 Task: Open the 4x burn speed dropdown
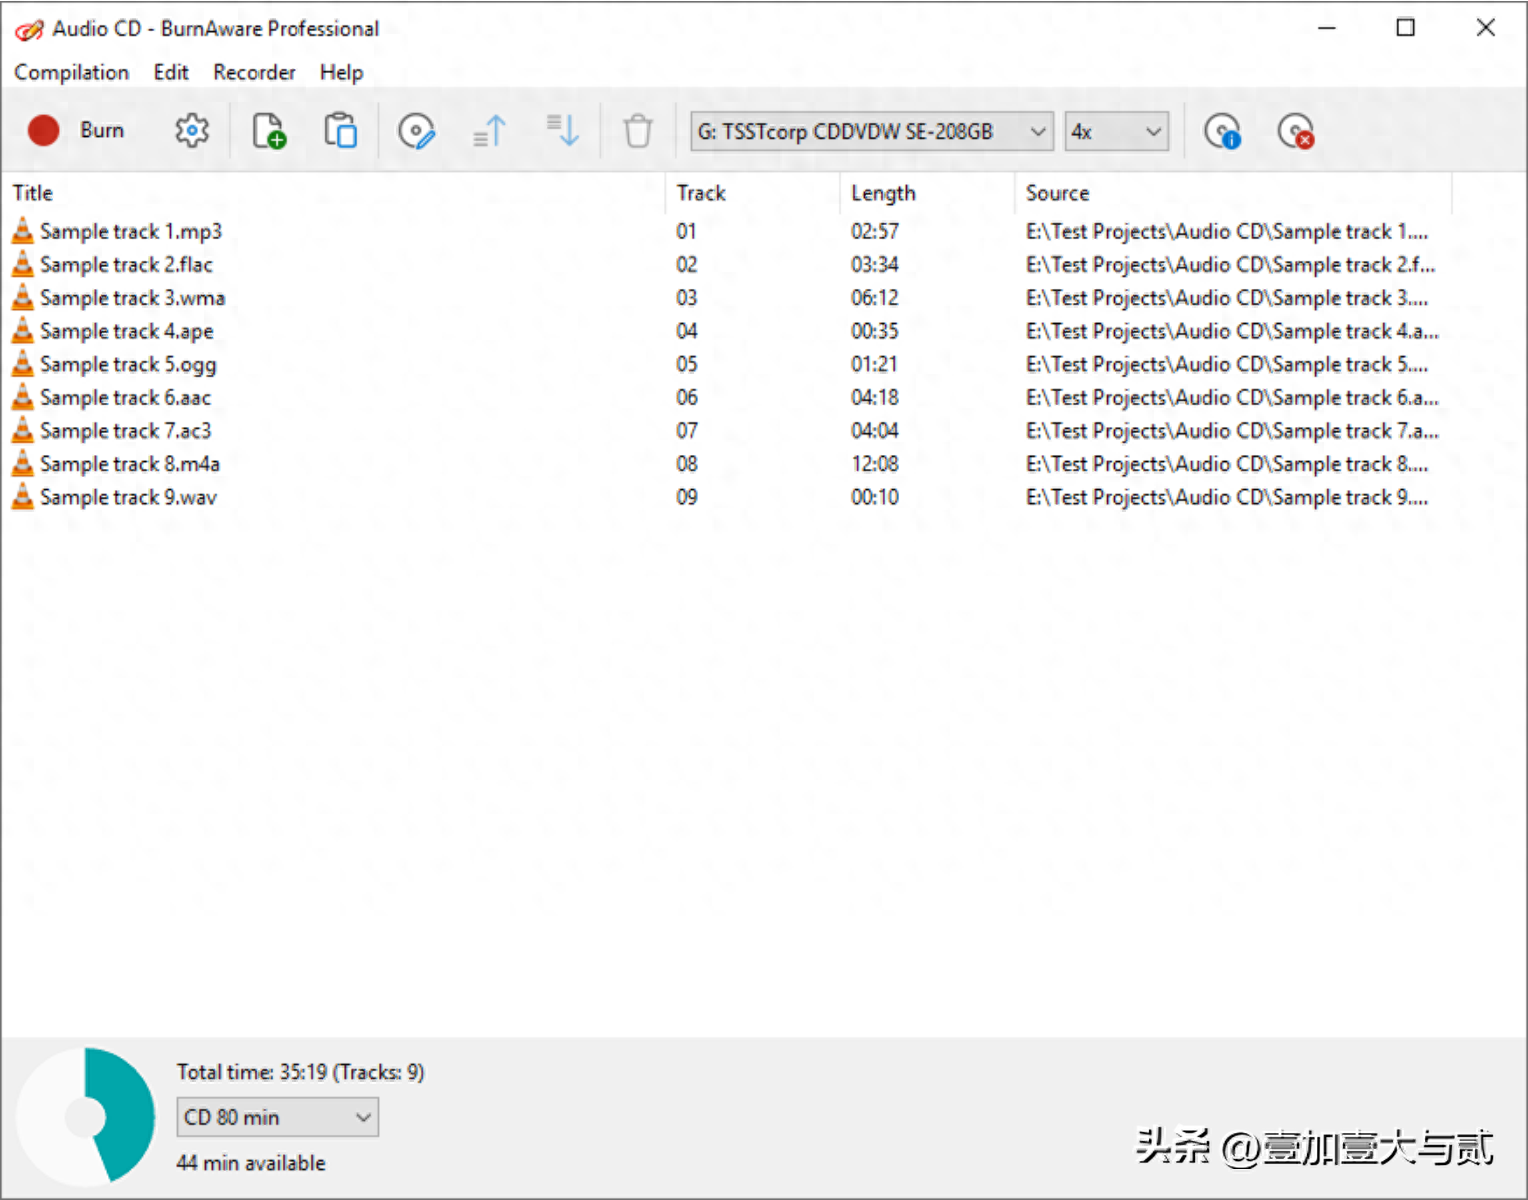click(x=1152, y=131)
